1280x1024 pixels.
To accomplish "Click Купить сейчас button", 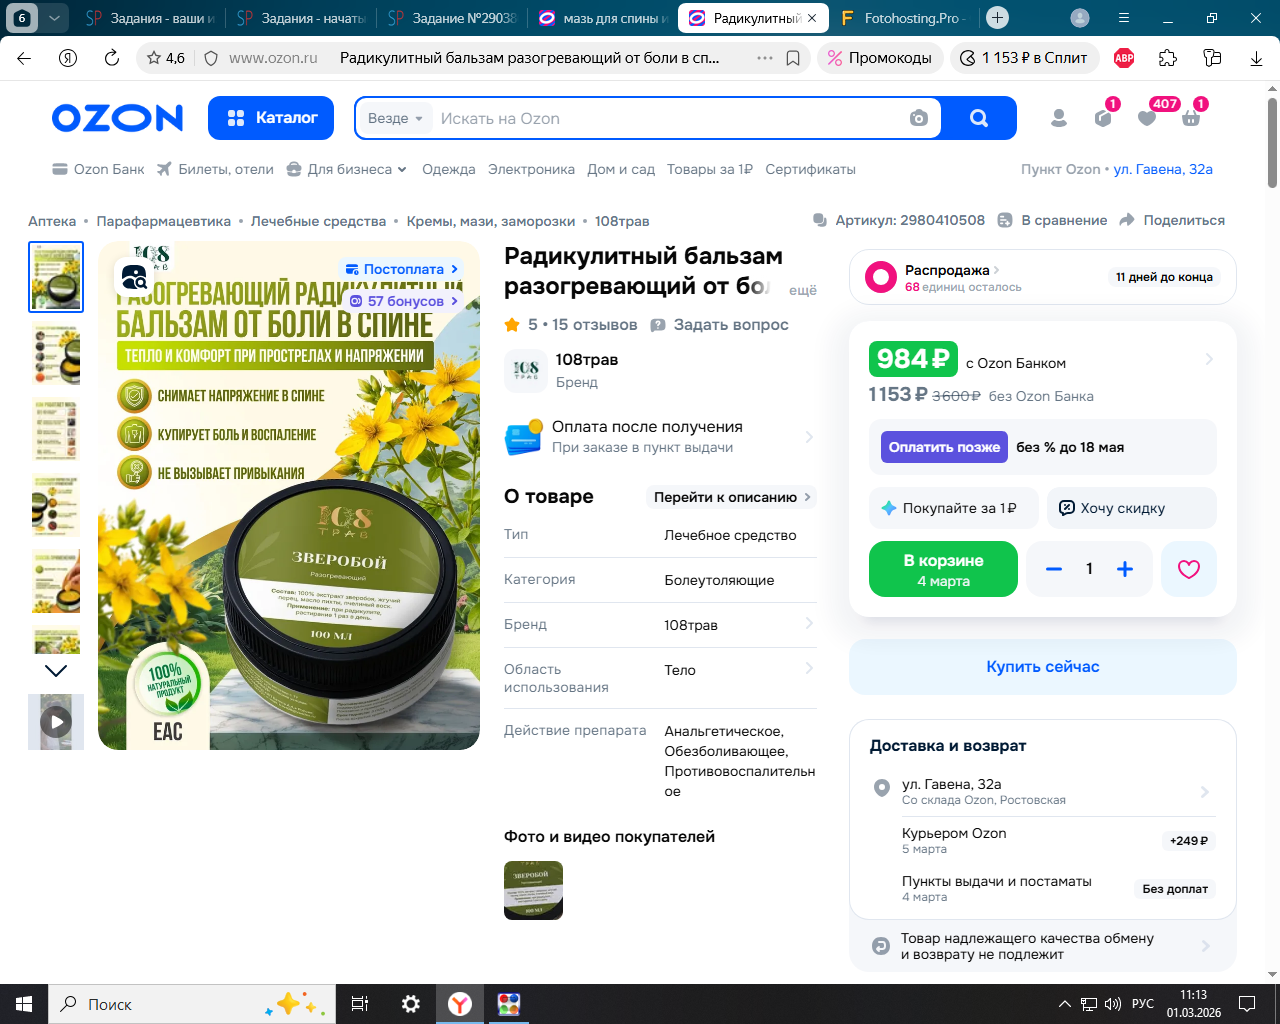I will [1043, 667].
